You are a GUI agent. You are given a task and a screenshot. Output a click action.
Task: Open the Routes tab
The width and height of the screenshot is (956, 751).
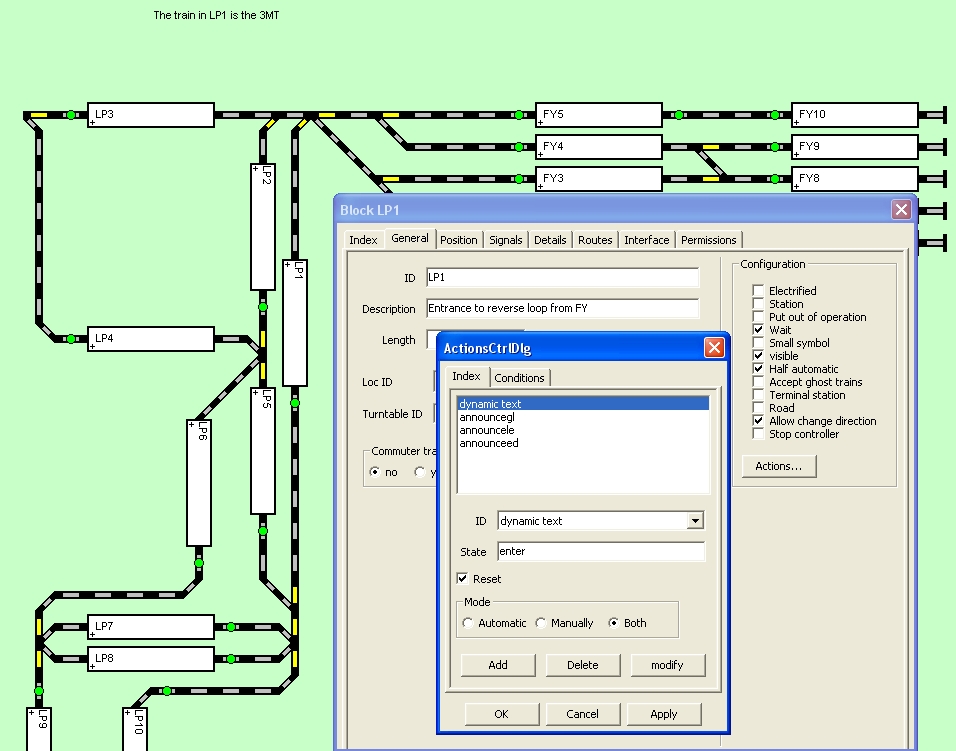click(595, 240)
